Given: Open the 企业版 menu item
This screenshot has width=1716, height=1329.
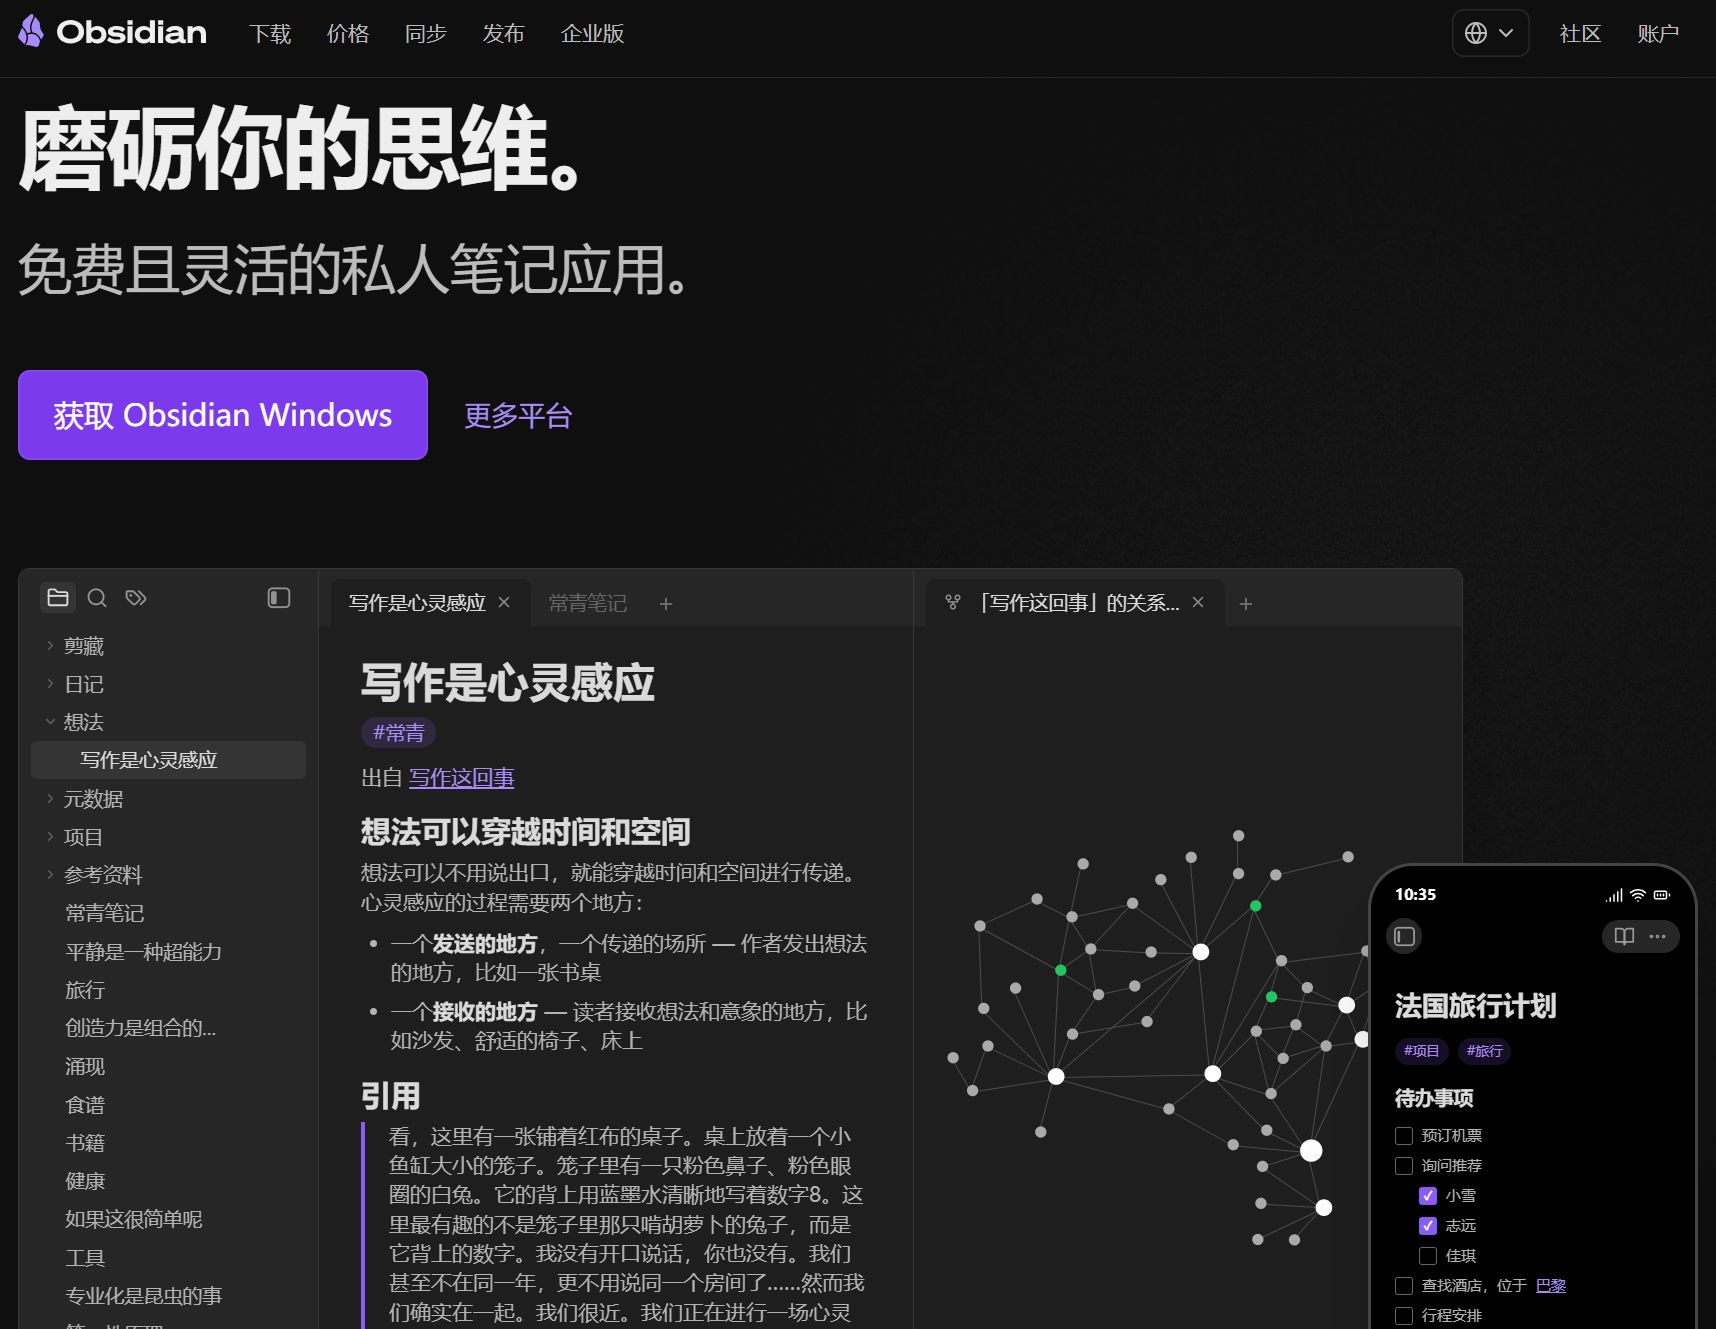Looking at the screenshot, I should [x=592, y=33].
